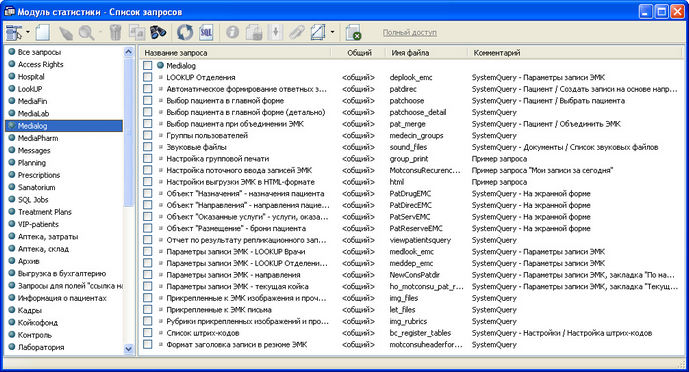Sort by 'Комментарий' column header
The image size is (689, 372).
click(575, 53)
